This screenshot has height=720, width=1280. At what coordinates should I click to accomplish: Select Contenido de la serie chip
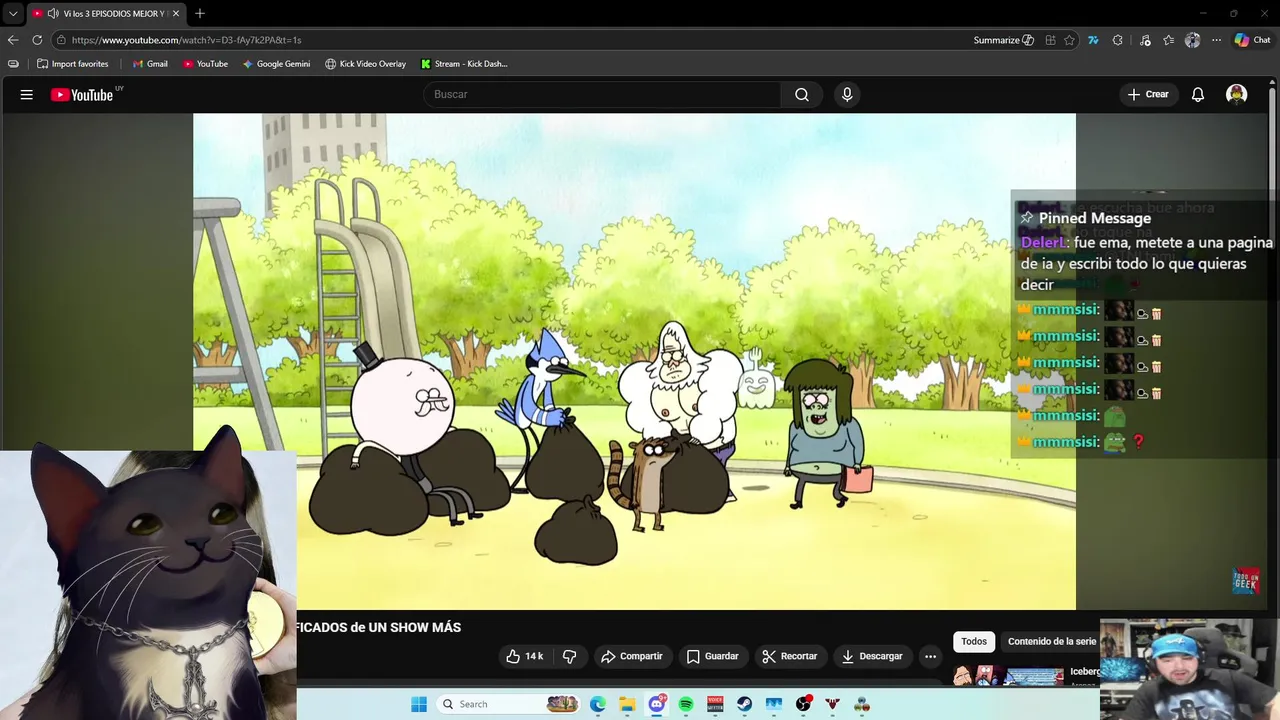pos(1052,641)
